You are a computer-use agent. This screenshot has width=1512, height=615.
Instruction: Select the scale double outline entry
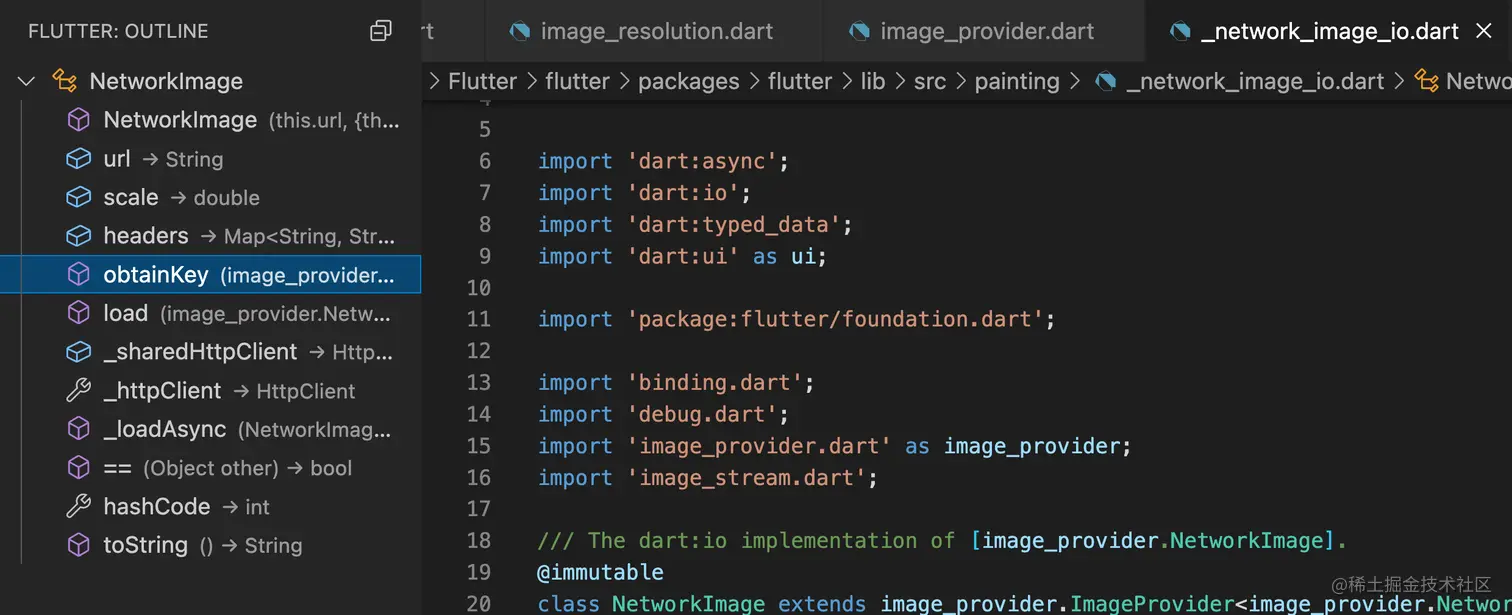[210, 198]
